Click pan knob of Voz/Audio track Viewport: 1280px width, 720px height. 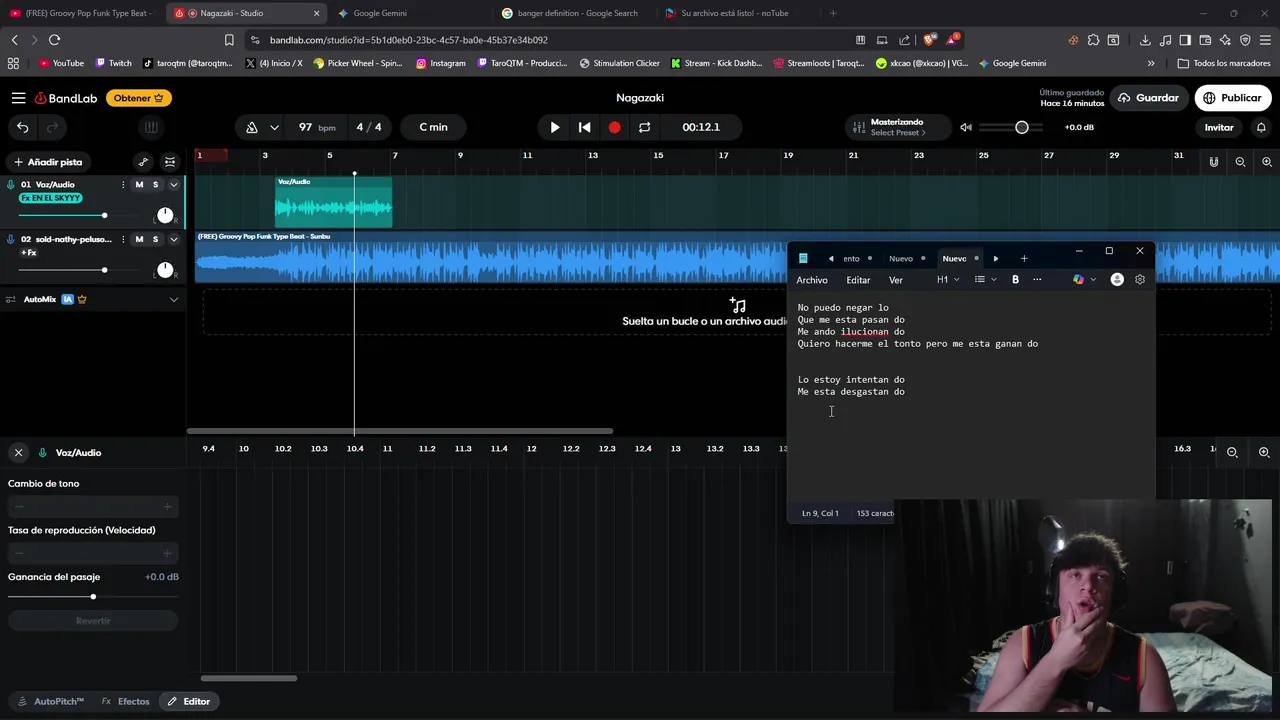165,216
